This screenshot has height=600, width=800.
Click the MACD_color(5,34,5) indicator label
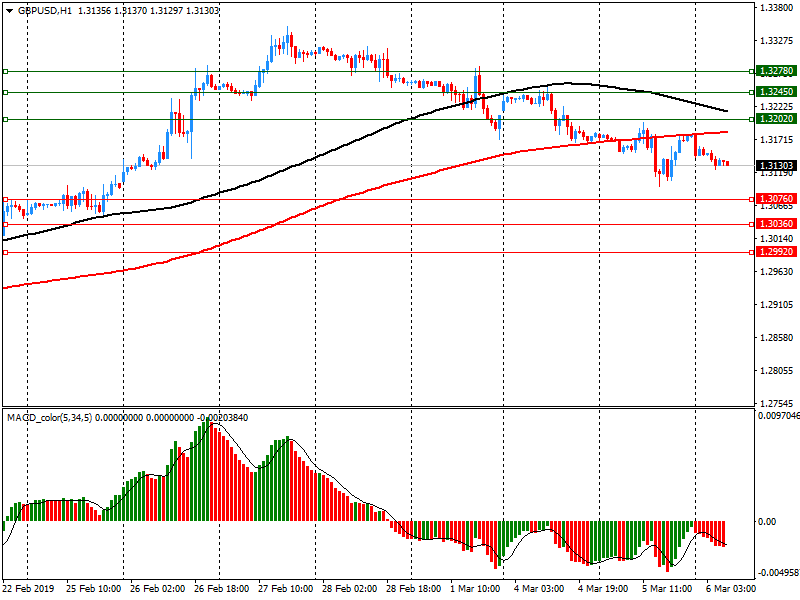pos(50,417)
